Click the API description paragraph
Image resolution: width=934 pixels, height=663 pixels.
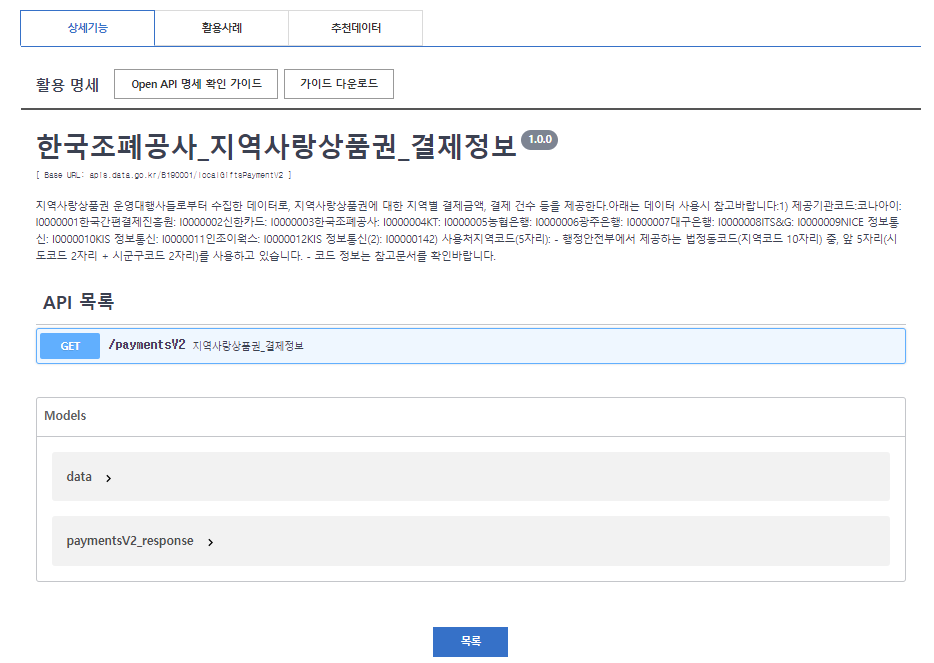(469, 231)
